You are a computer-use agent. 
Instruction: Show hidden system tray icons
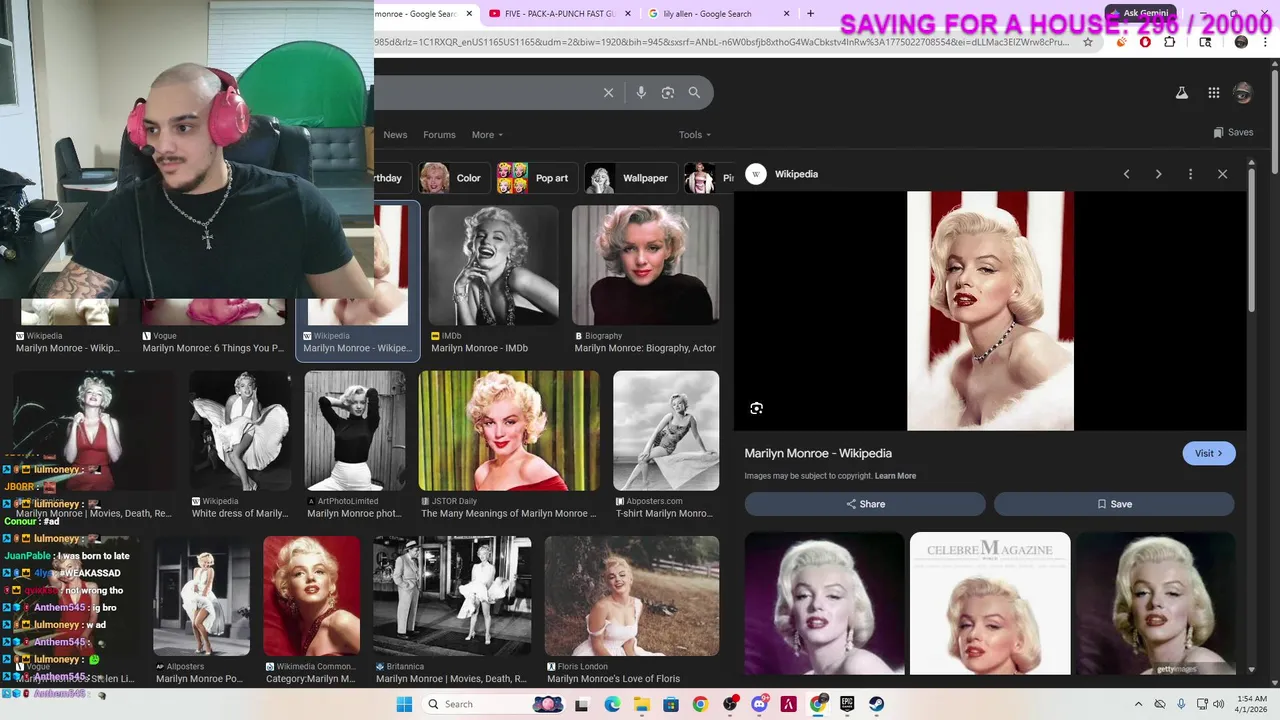(x=1138, y=704)
